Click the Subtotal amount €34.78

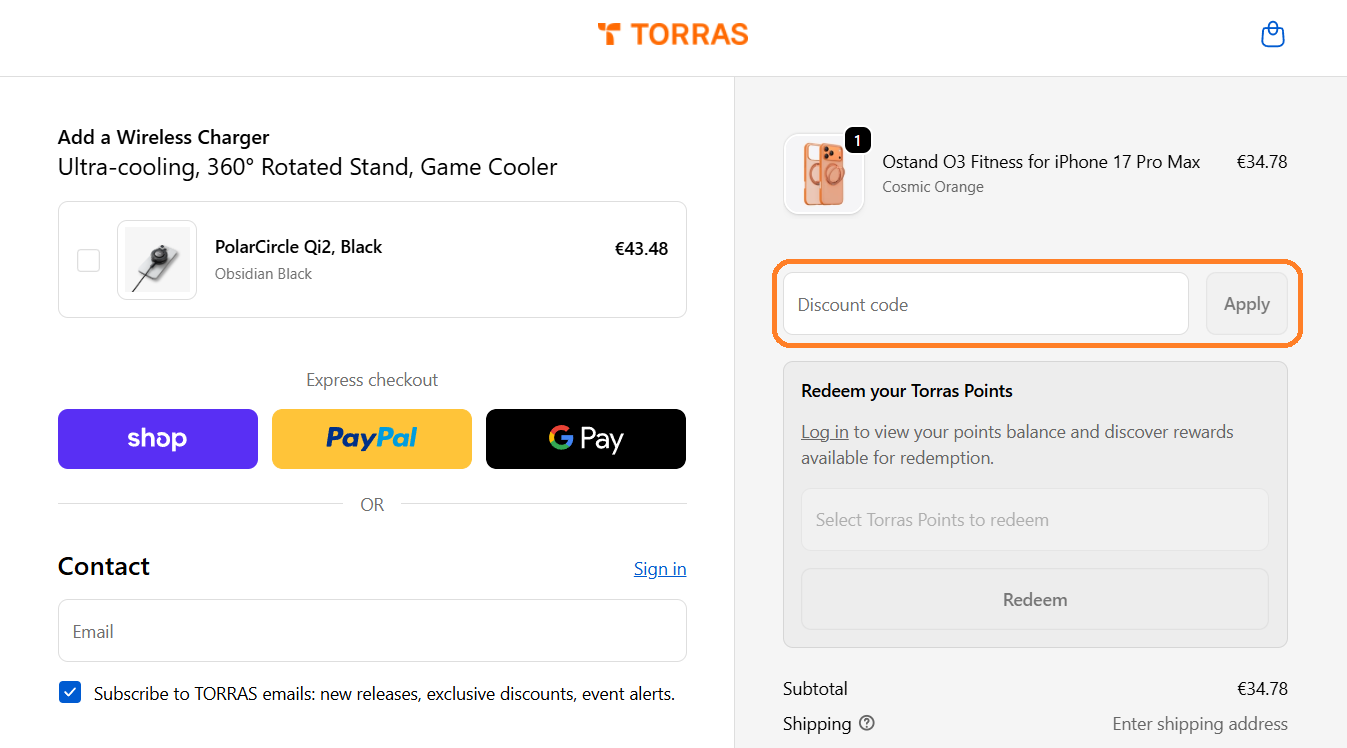point(1261,688)
